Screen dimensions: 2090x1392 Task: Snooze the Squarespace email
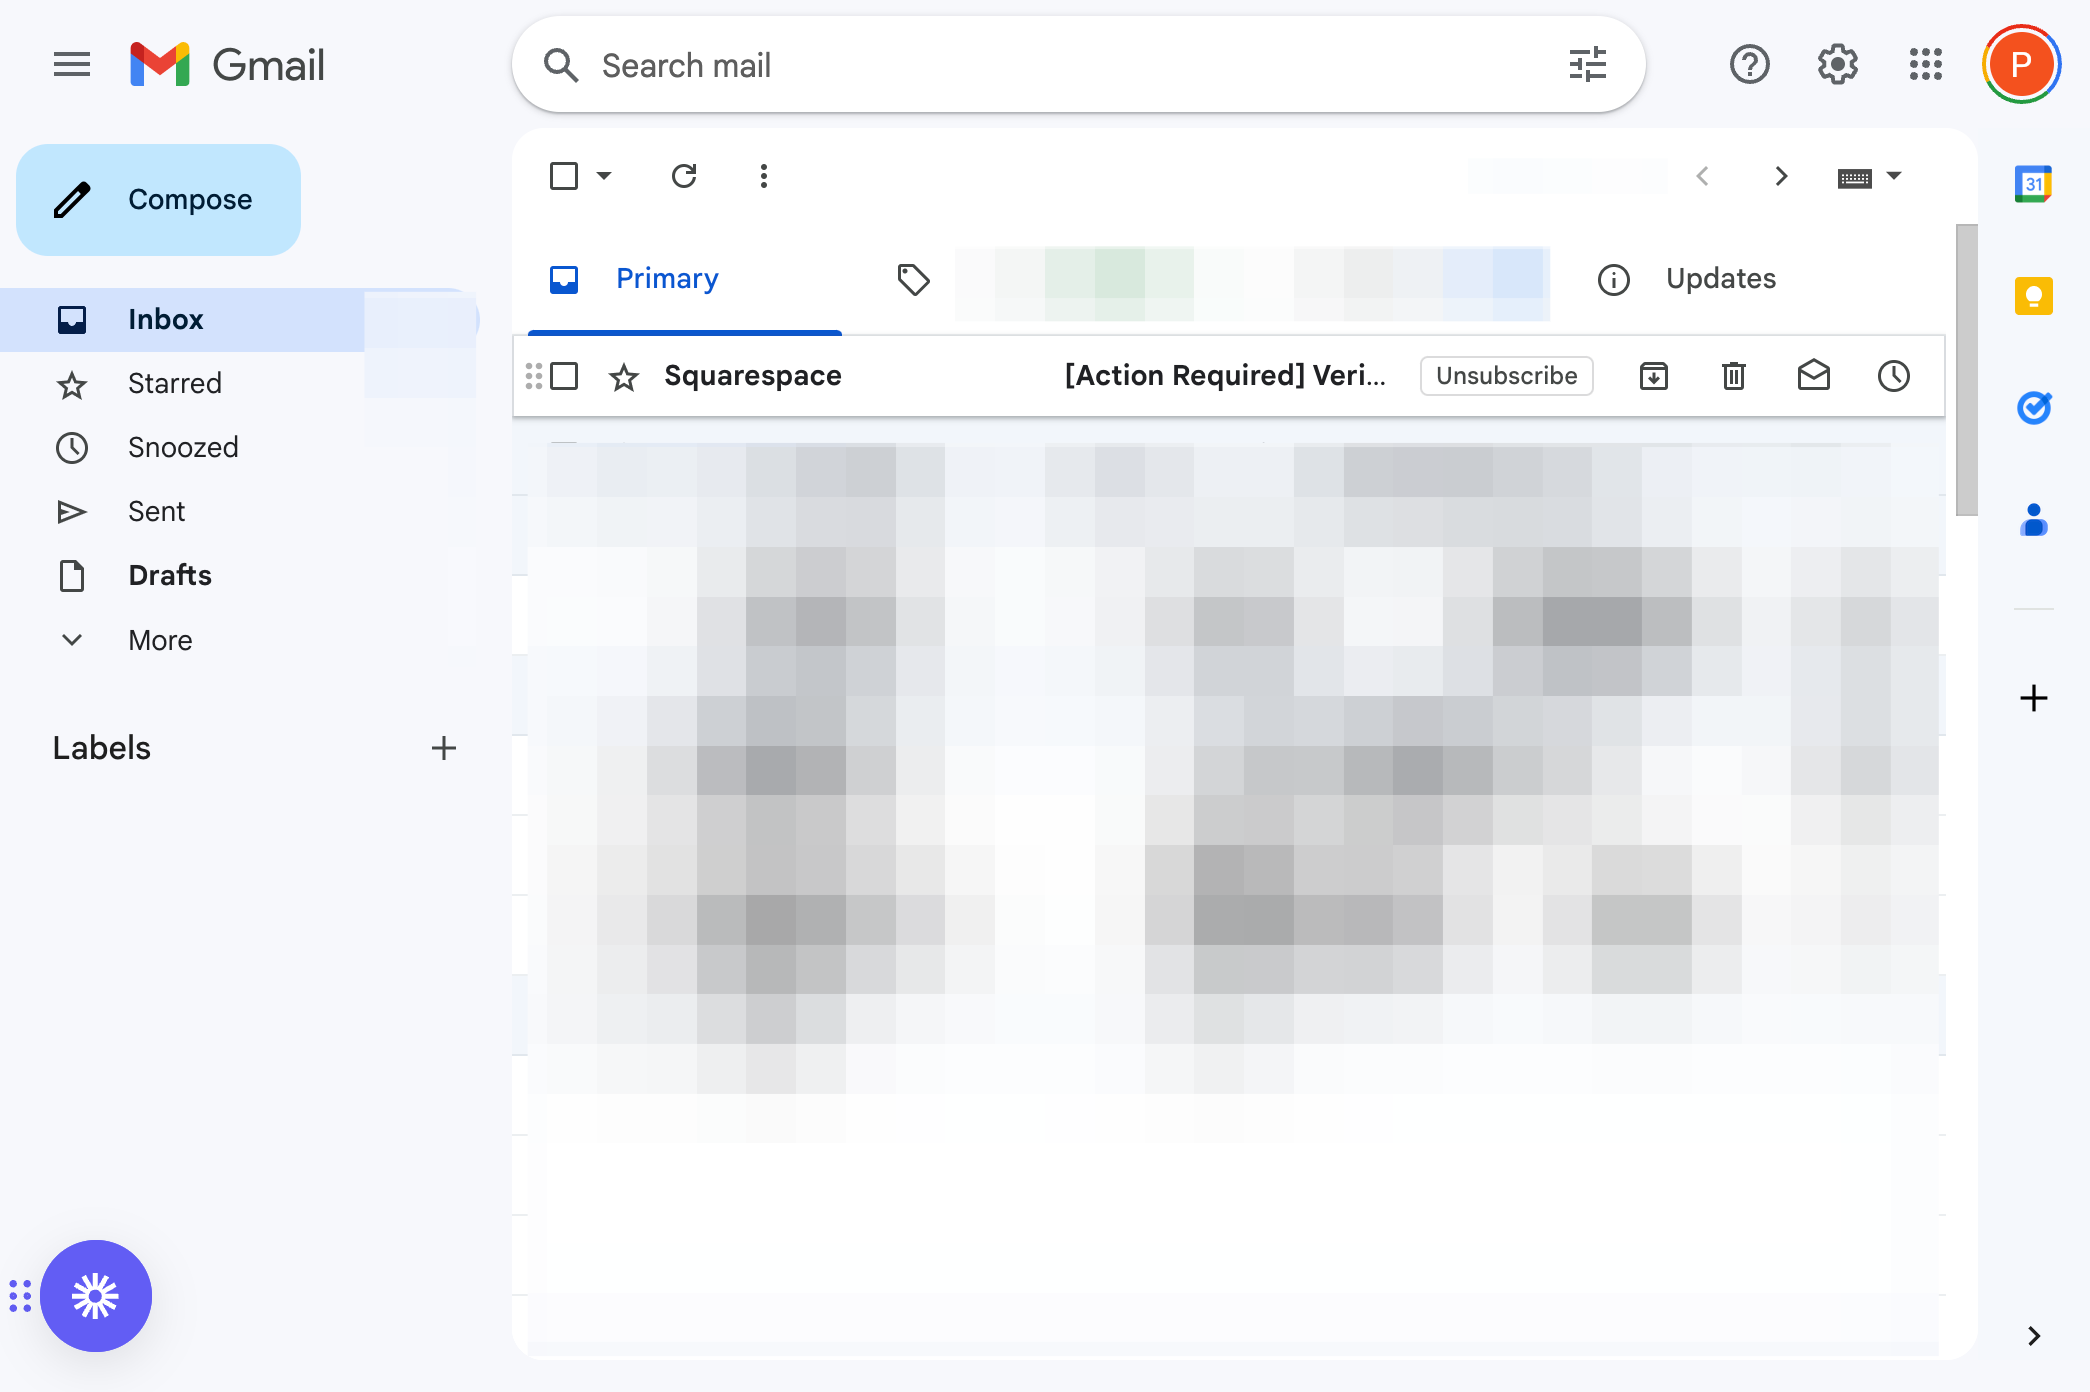click(1894, 376)
